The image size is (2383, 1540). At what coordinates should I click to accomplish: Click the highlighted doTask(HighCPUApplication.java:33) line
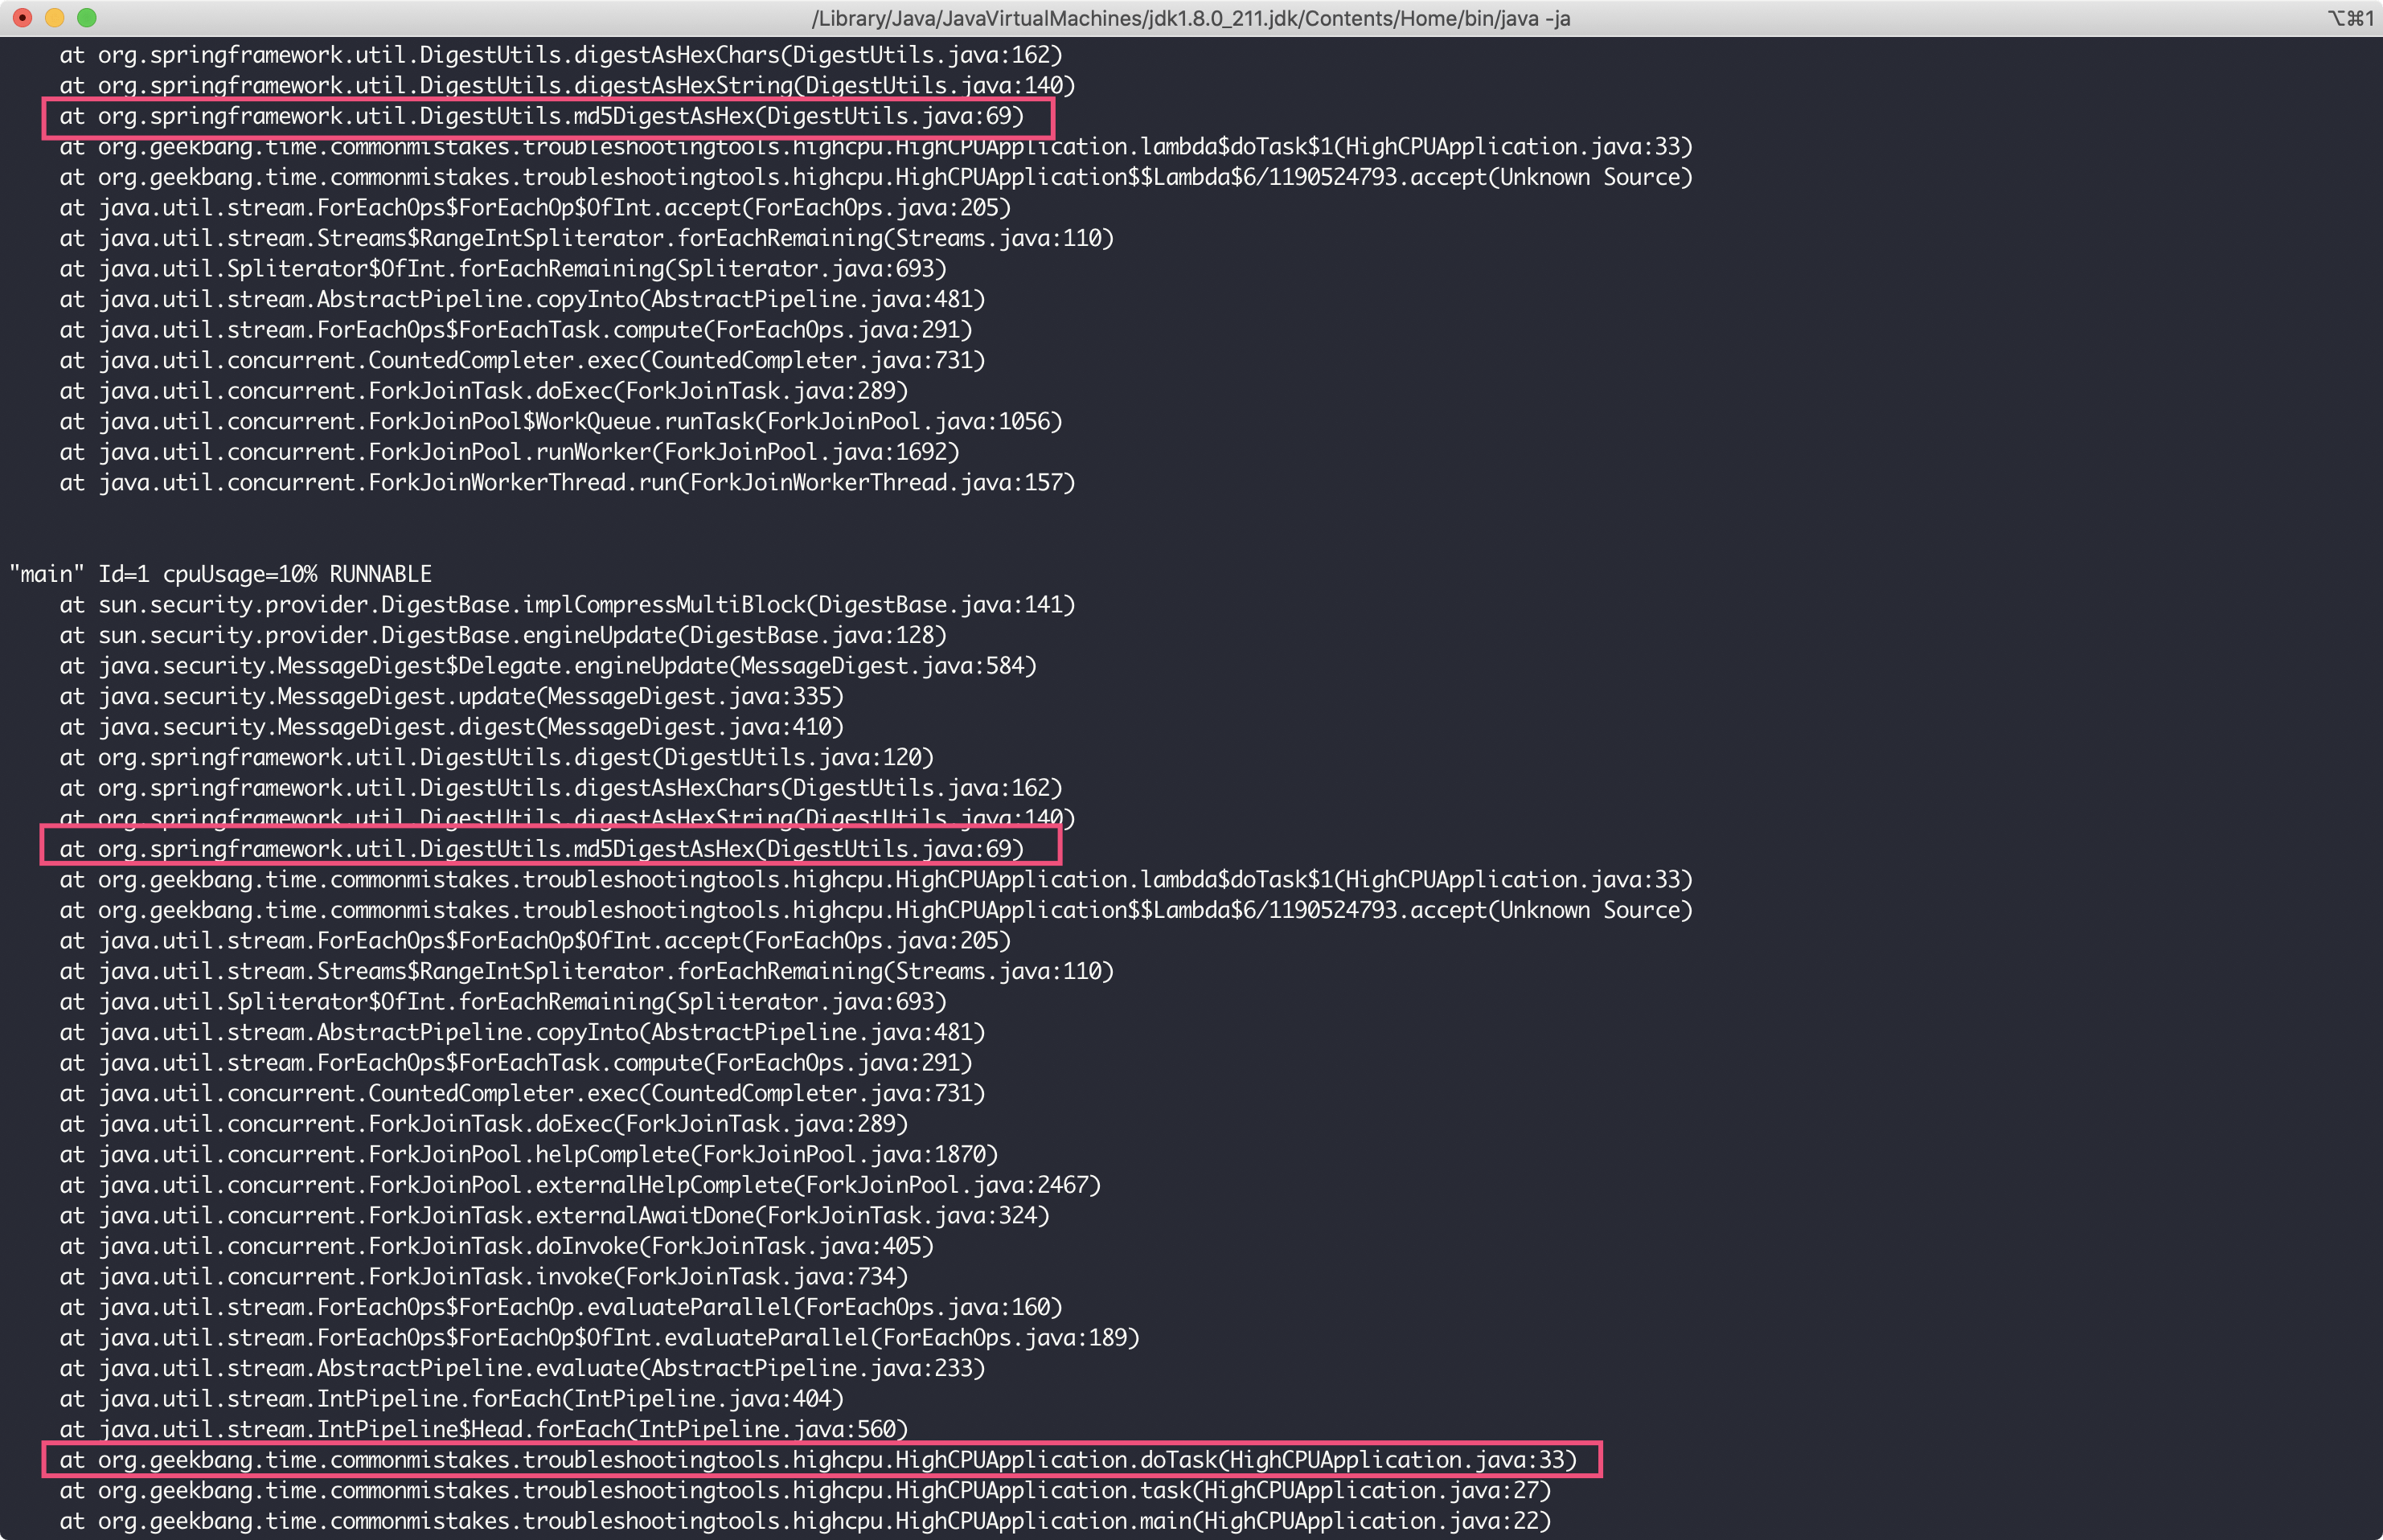817,1460
